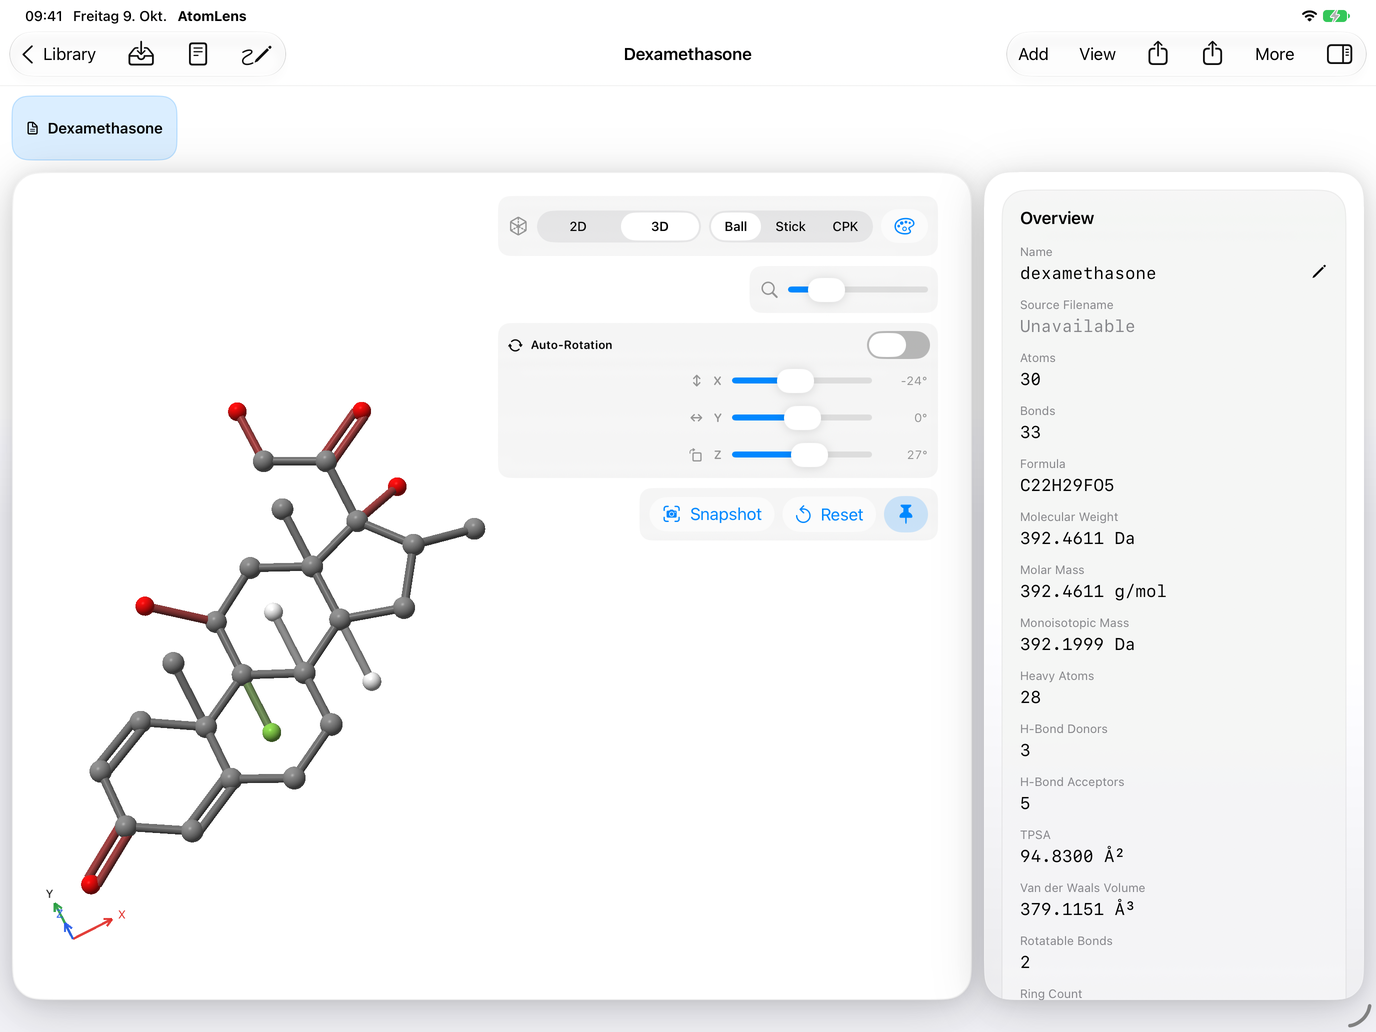Click the Molar Mass value 392.4611 g/mol
Image resolution: width=1376 pixels, height=1032 pixels.
click(1093, 591)
